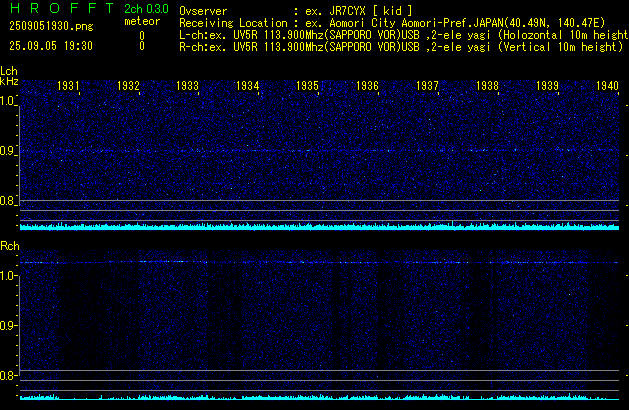Click time marker 1933
The height and width of the screenshot is (410, 629).
[x=187, y=85]
